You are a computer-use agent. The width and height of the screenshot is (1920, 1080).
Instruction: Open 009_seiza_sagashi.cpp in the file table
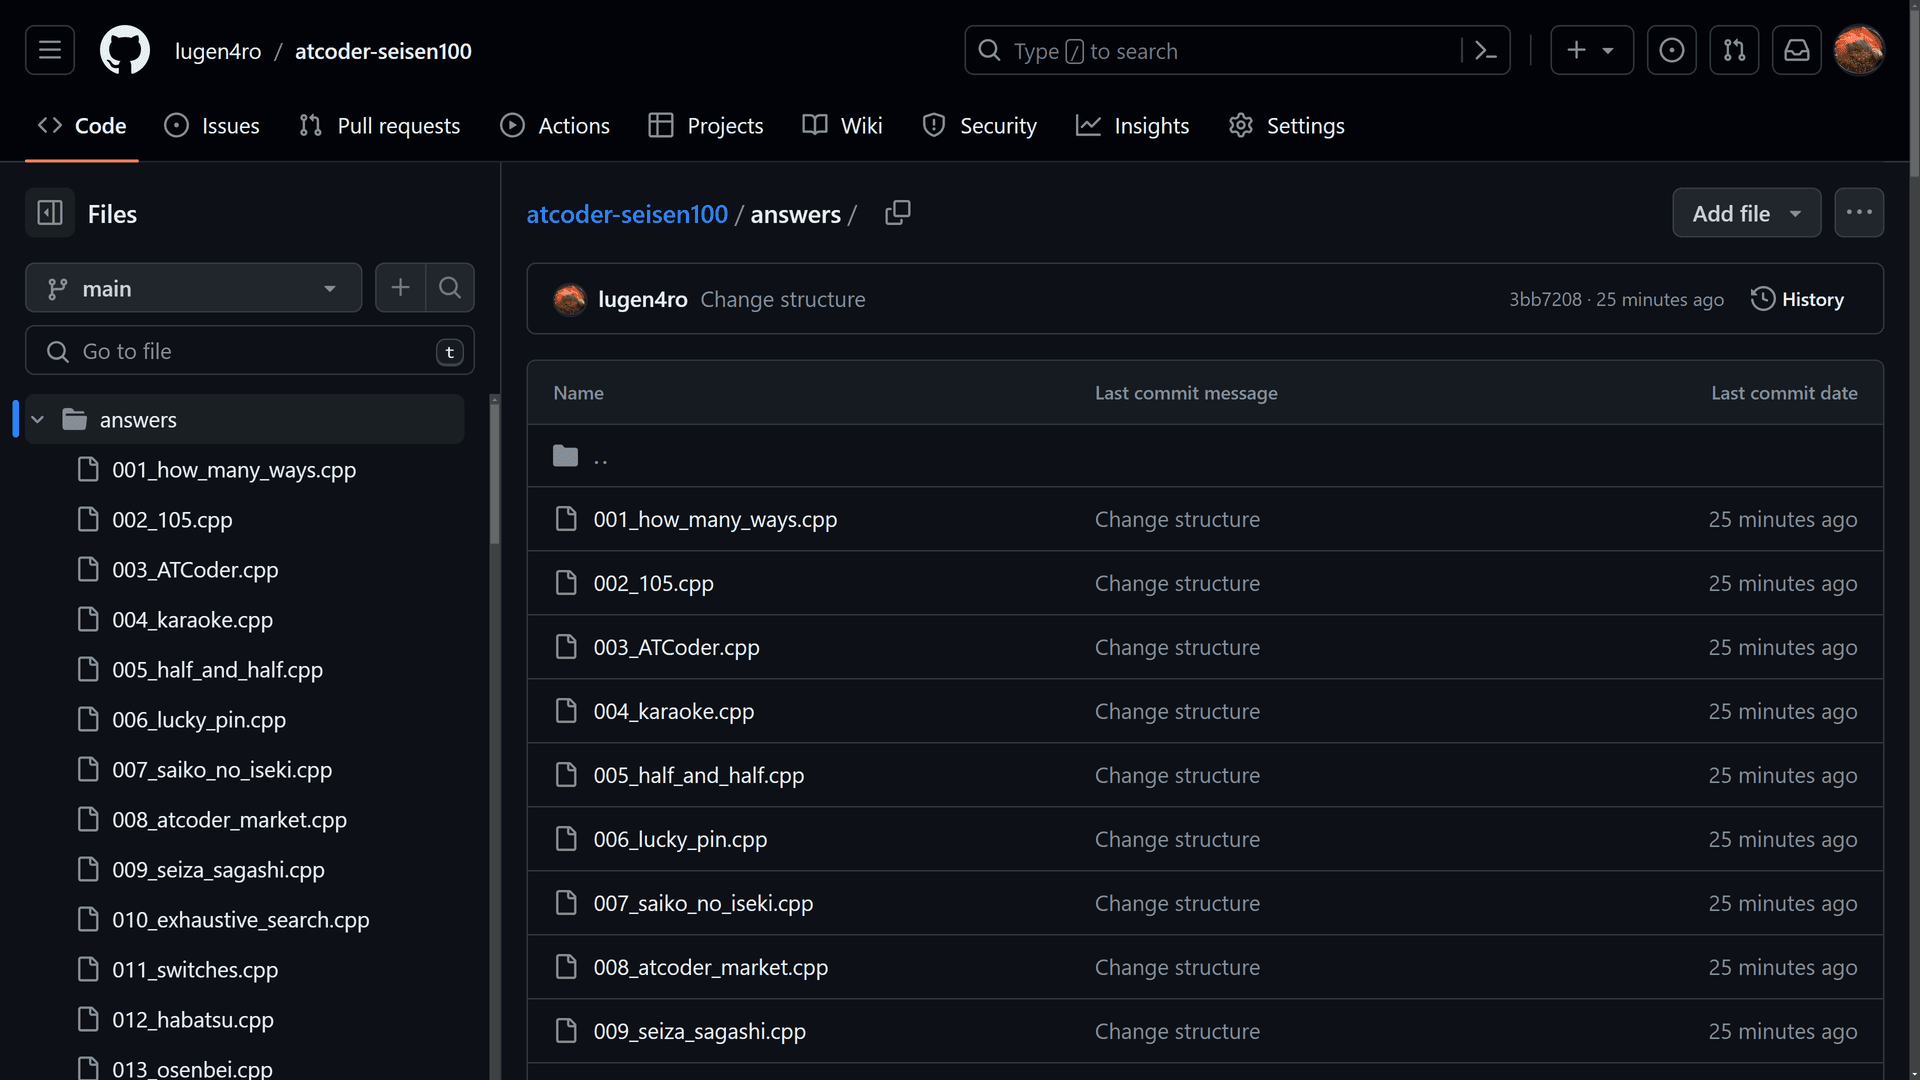point(700,1031)
